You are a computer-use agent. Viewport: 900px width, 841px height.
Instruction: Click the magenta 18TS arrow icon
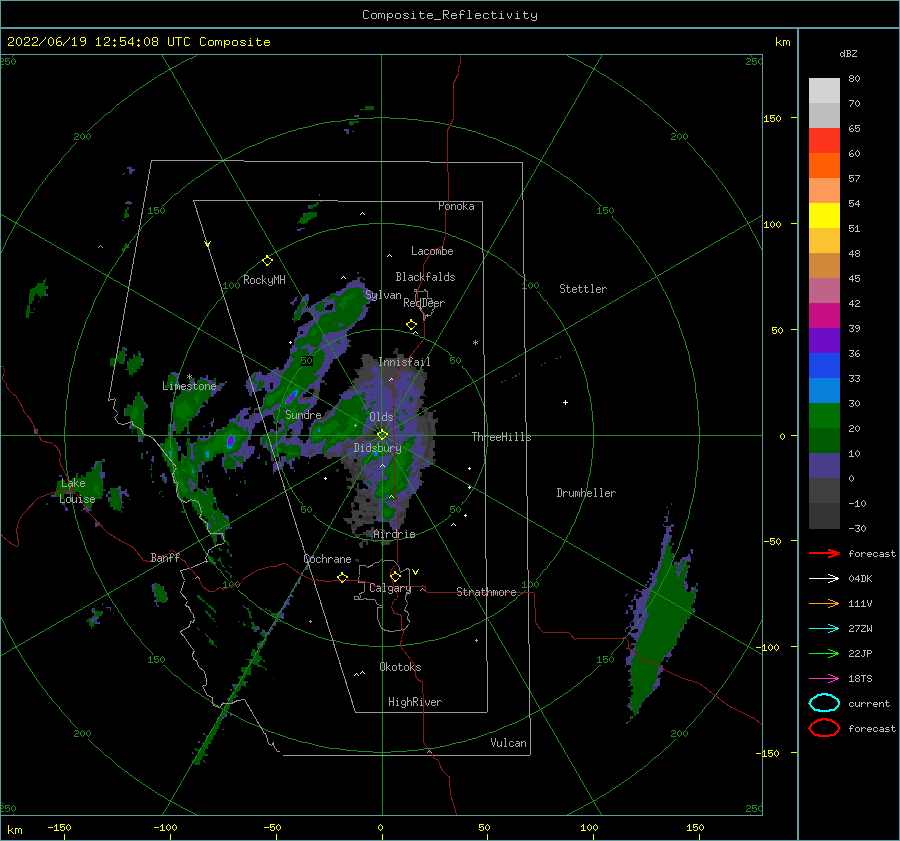(x=824, y=679)
